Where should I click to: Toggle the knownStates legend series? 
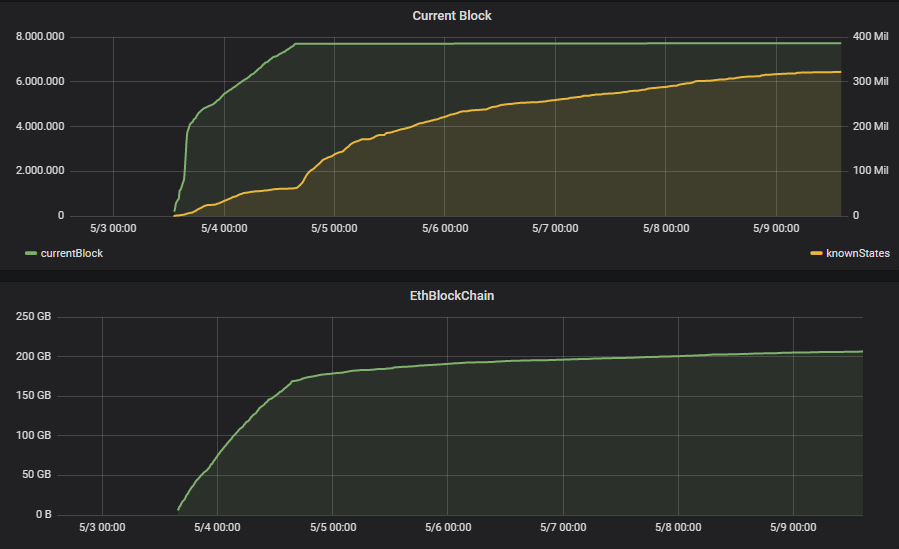click(858, 253)
